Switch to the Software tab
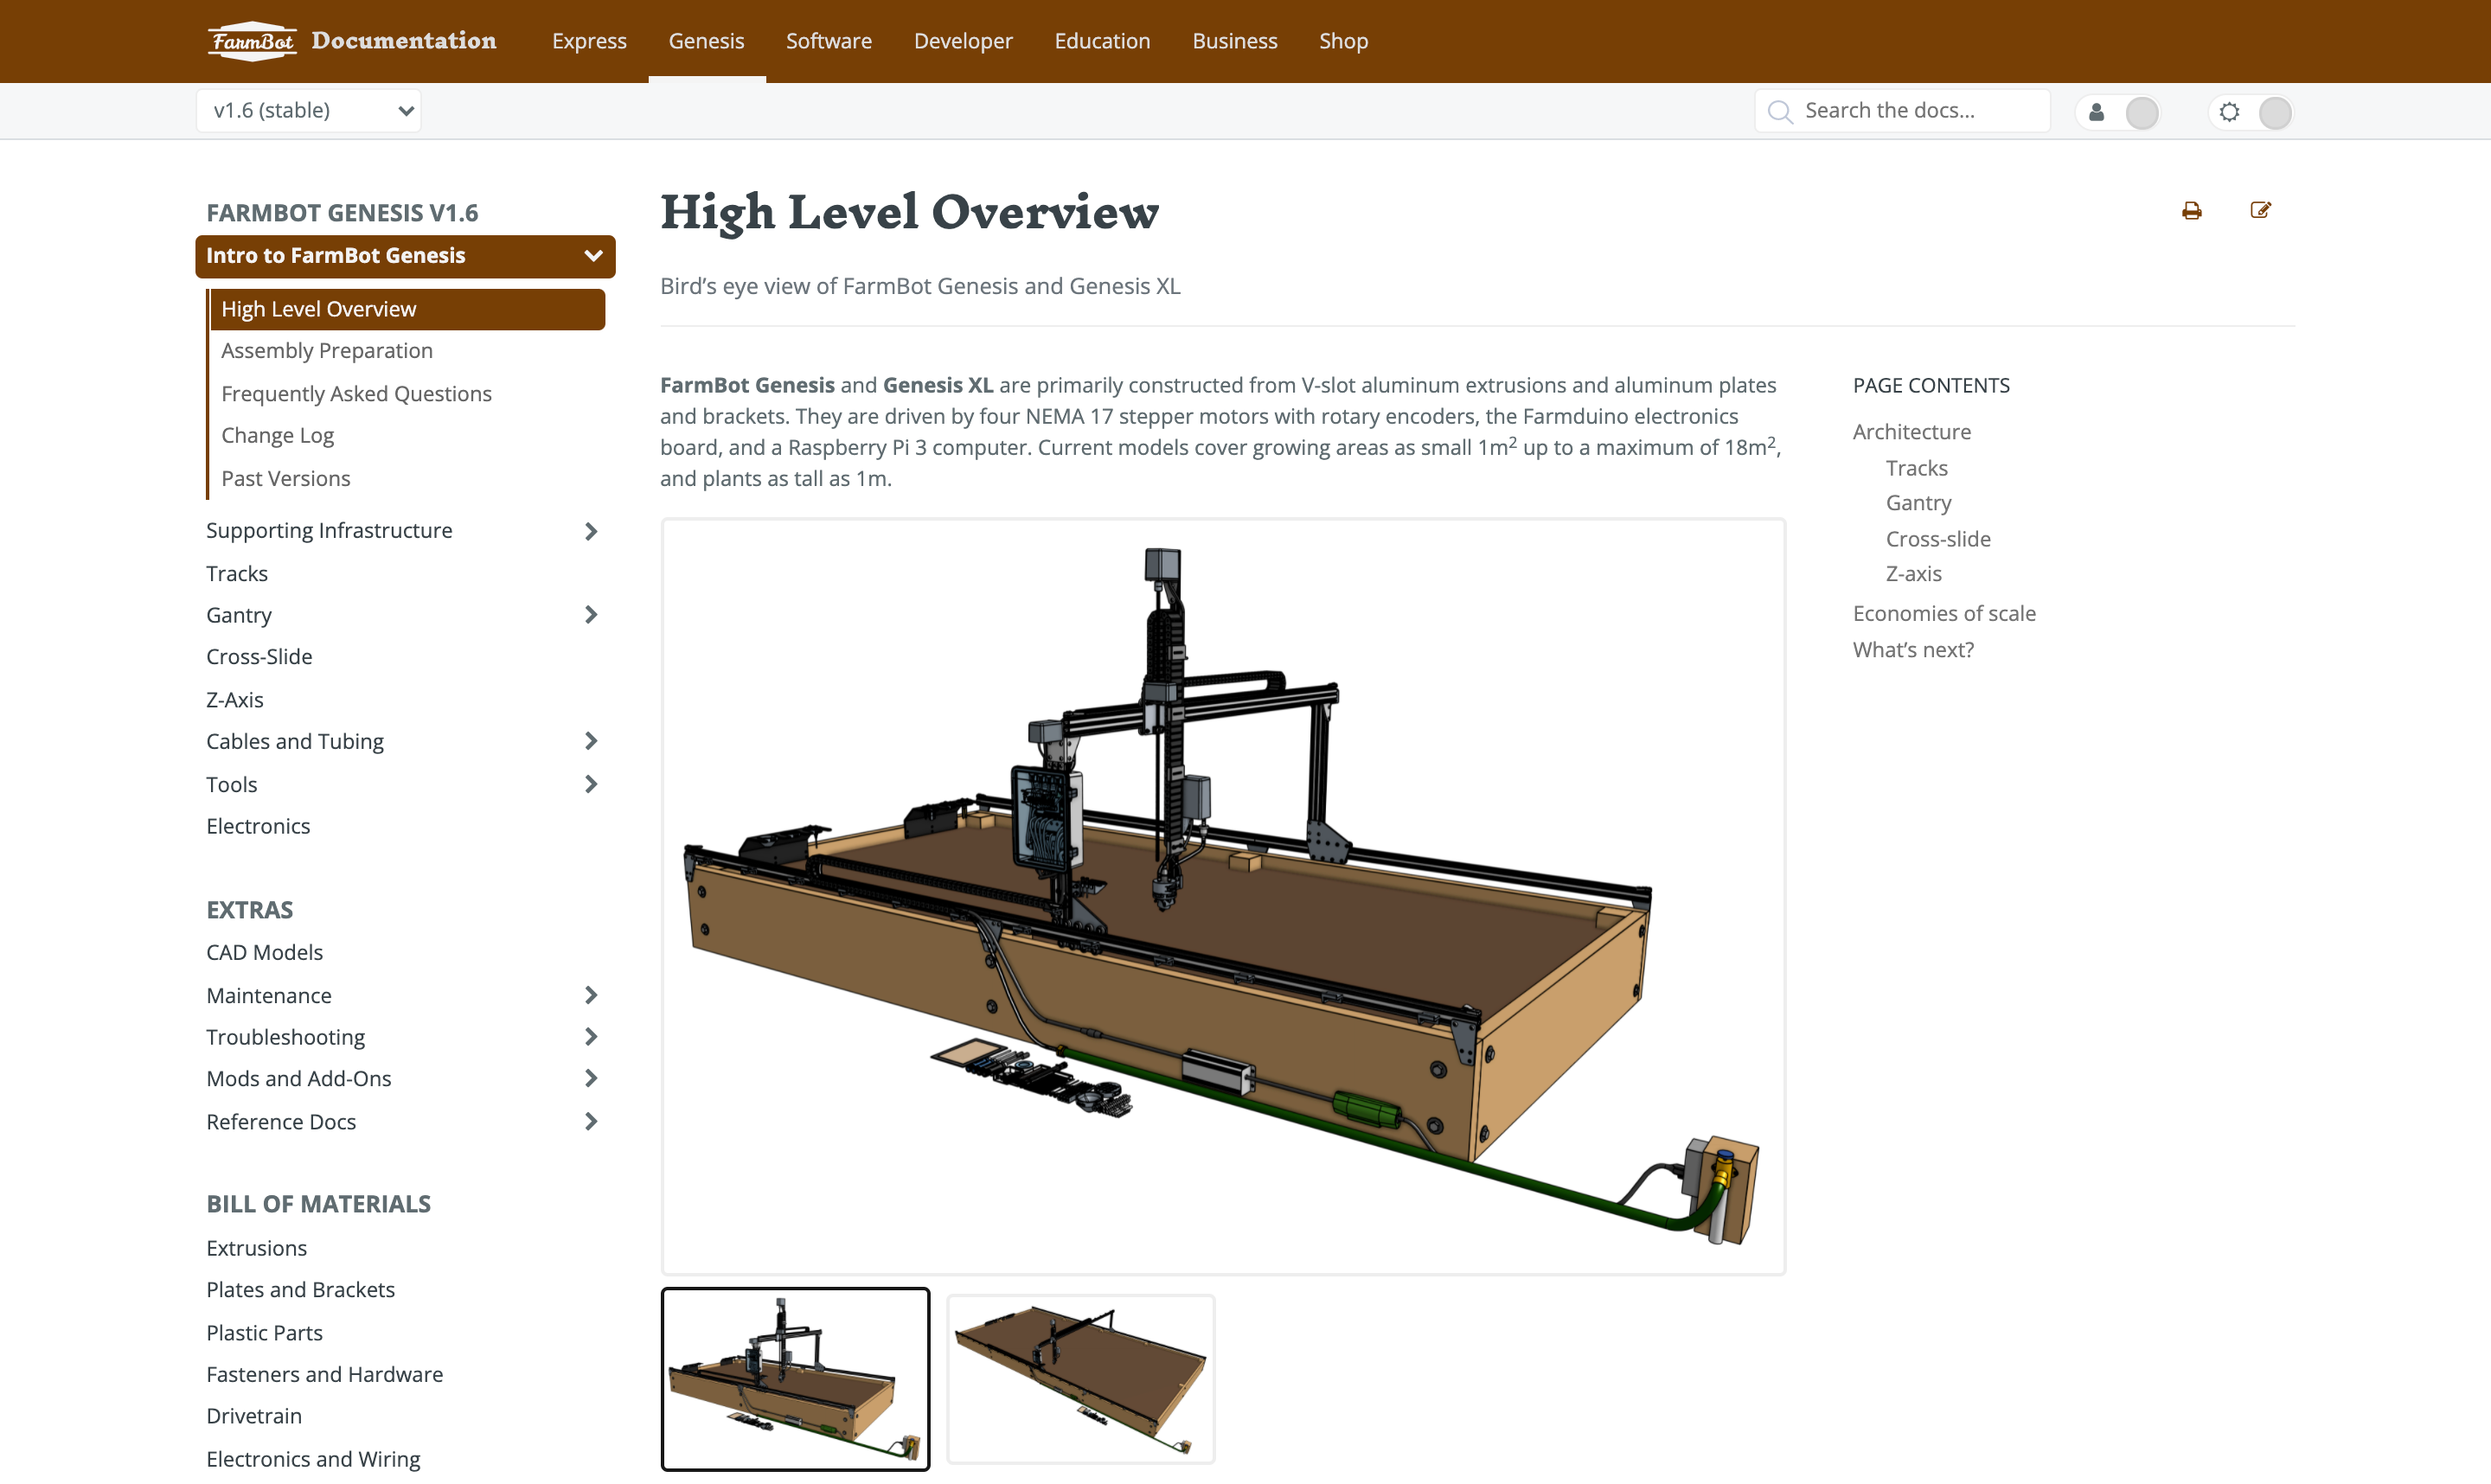Viewport: 2491px width, 1484px height. coord(828,41)
